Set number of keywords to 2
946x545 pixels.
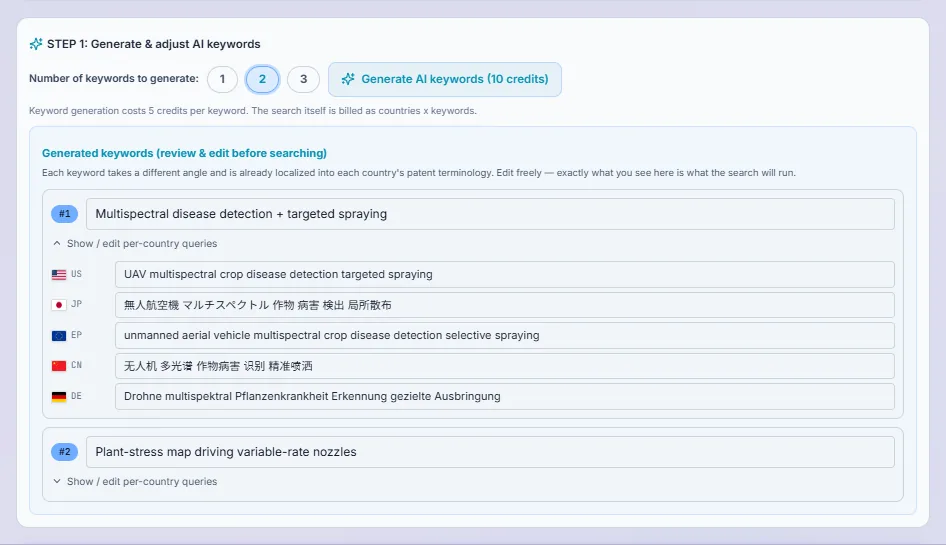coord(262,79)
